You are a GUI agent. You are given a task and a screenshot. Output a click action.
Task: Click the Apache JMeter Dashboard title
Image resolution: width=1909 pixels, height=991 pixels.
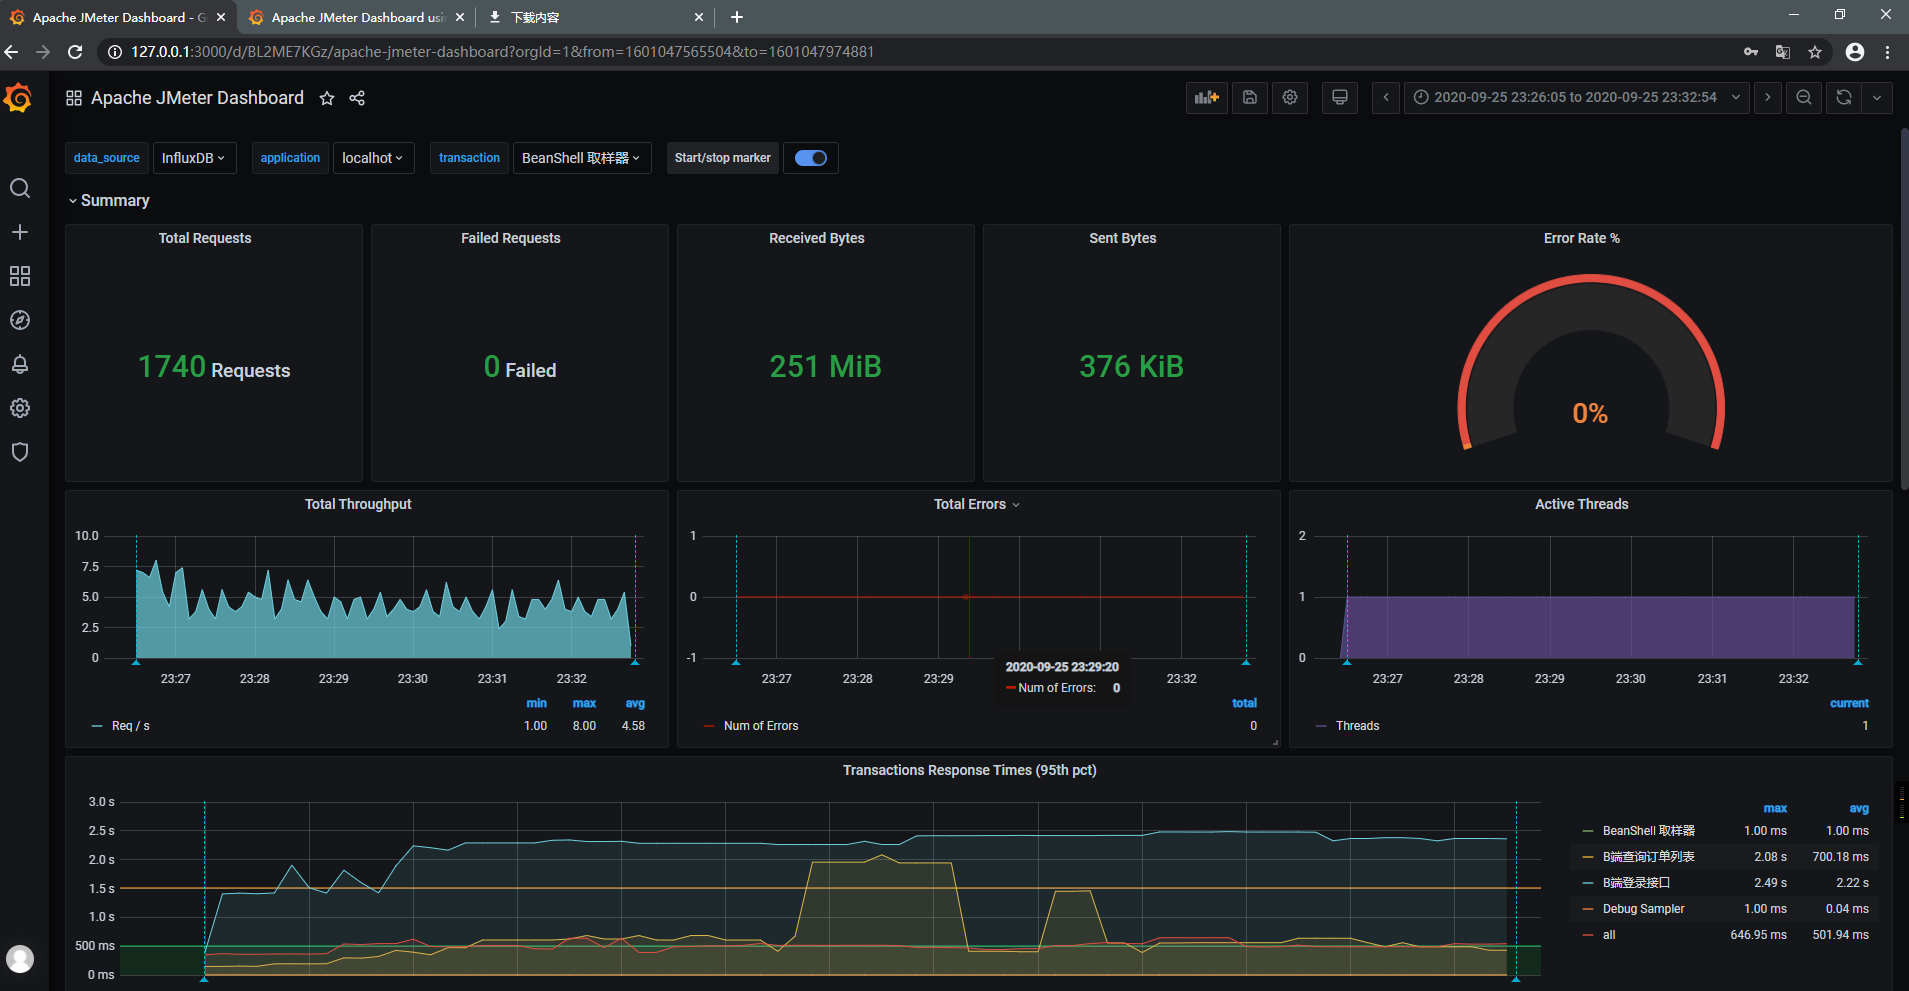197,98
